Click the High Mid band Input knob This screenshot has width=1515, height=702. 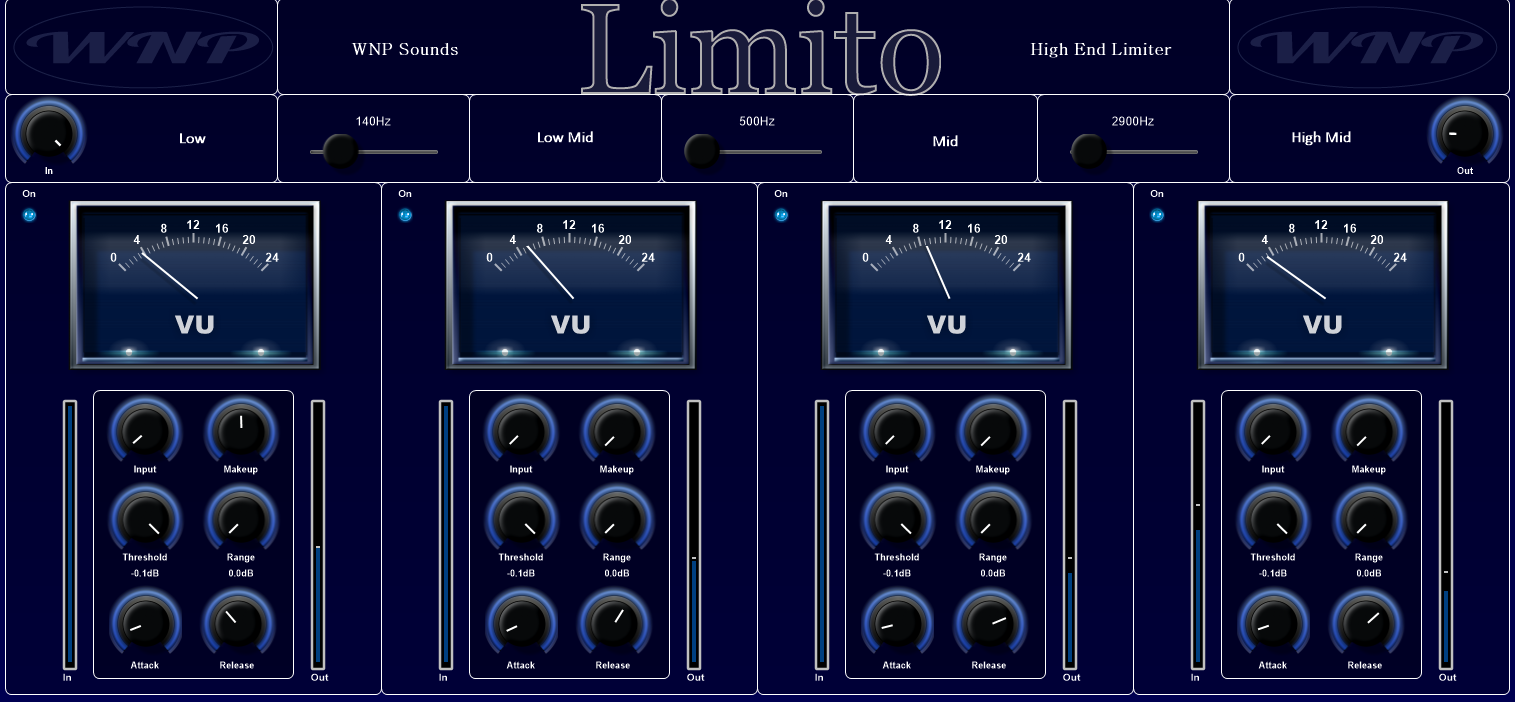pyautogui.click(x=1273, y=430)
